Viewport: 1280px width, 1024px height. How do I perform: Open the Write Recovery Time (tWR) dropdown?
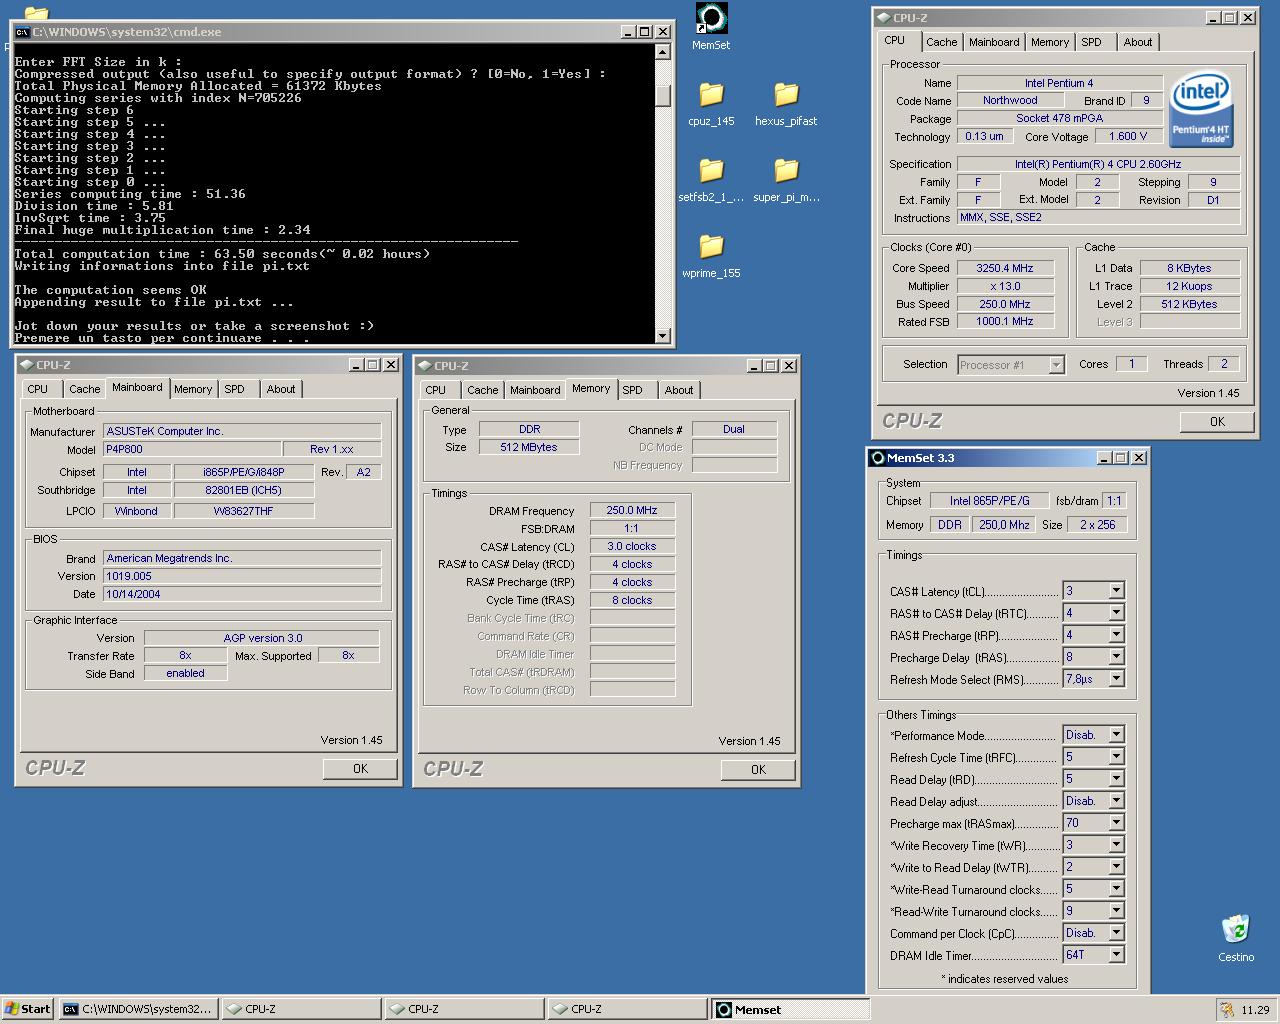[1116, 845]
